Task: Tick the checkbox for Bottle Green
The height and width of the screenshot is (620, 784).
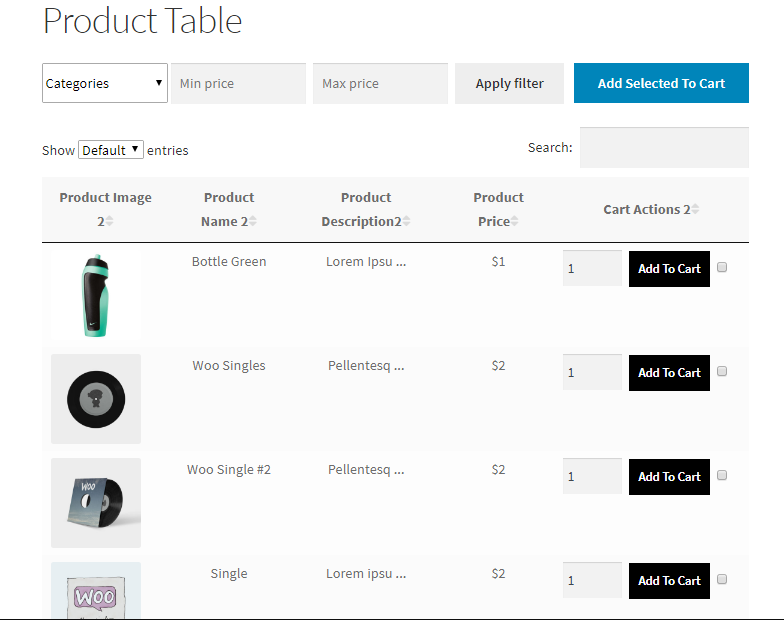Action: point(722,267)
